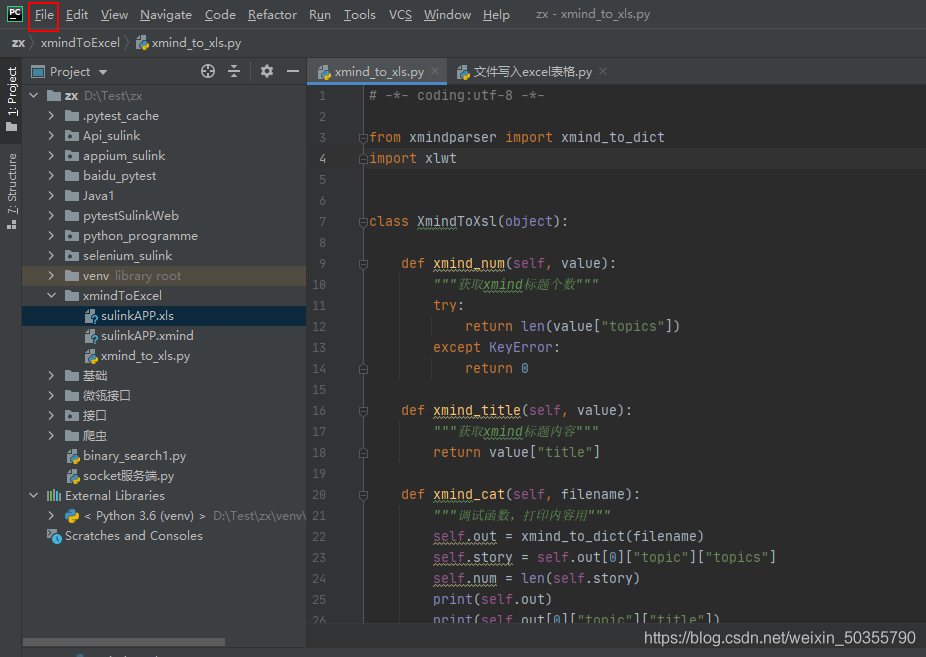The image size is (926, 657).
Task: Click the Scratches and Consoles icon
Action: pos(53,536)
